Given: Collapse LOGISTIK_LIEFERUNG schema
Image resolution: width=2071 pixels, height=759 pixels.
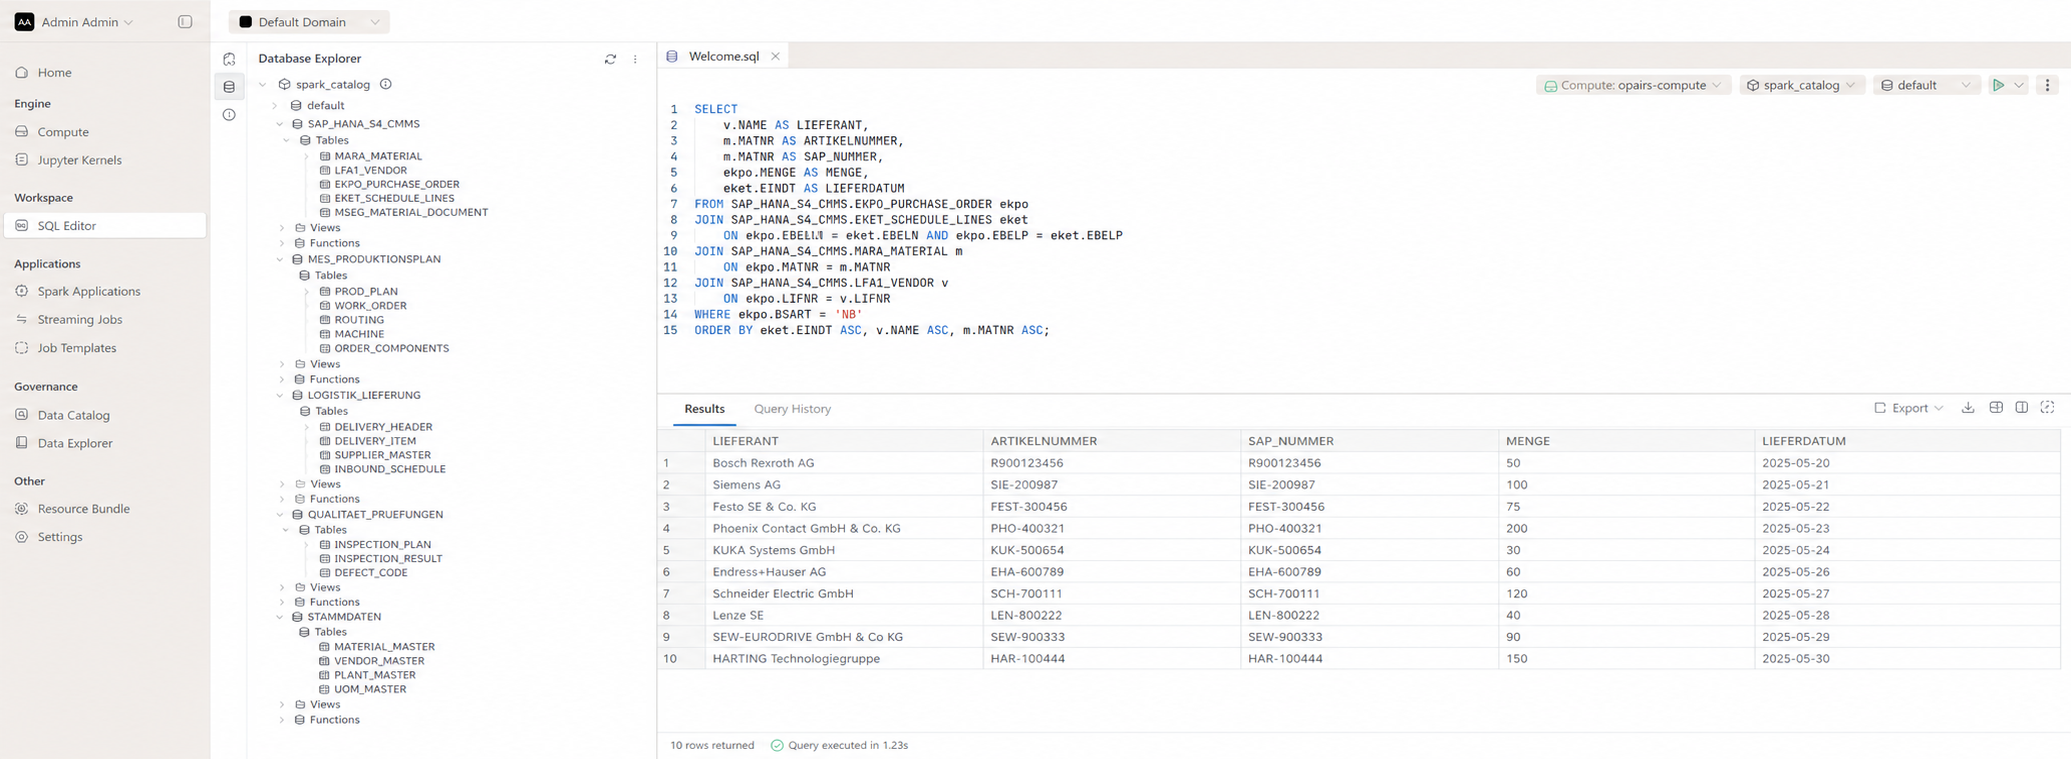Looking at the screenshot, I should pos(280,395).
